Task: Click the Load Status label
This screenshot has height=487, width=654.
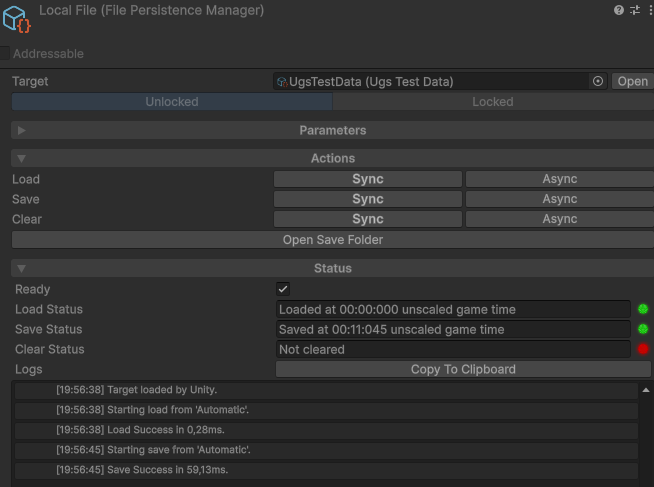Action: (49, 309)
